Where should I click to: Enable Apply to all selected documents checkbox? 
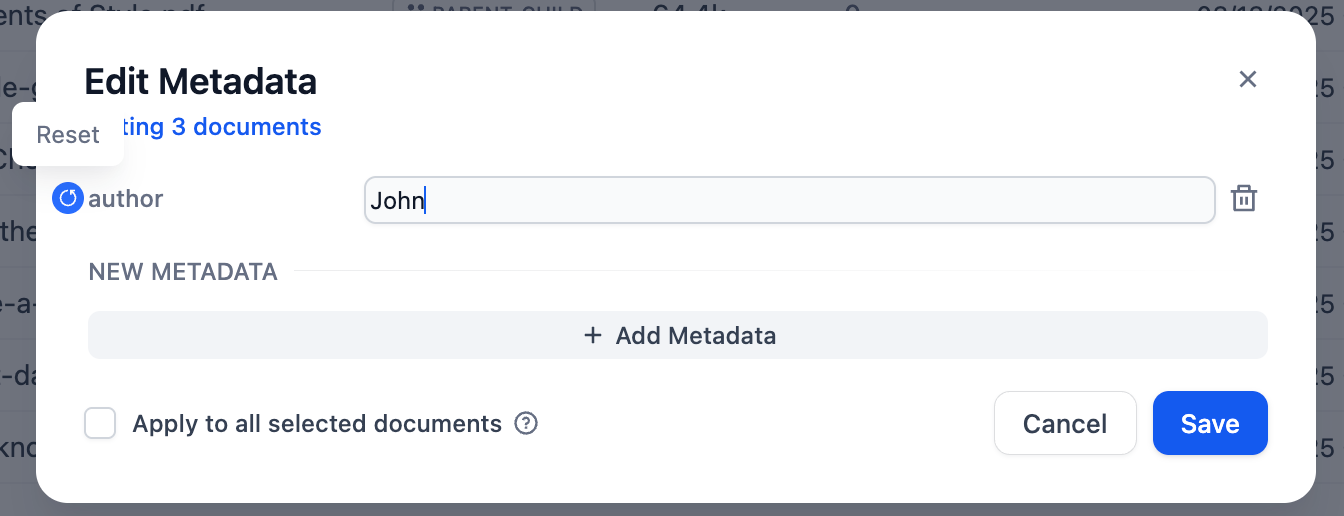pos(100,424)
